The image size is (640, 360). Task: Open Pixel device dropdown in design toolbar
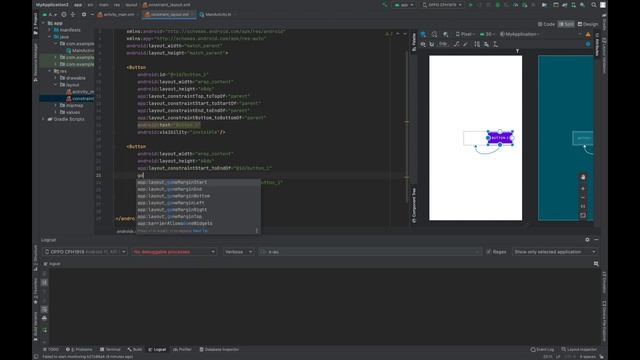point(466,34)
